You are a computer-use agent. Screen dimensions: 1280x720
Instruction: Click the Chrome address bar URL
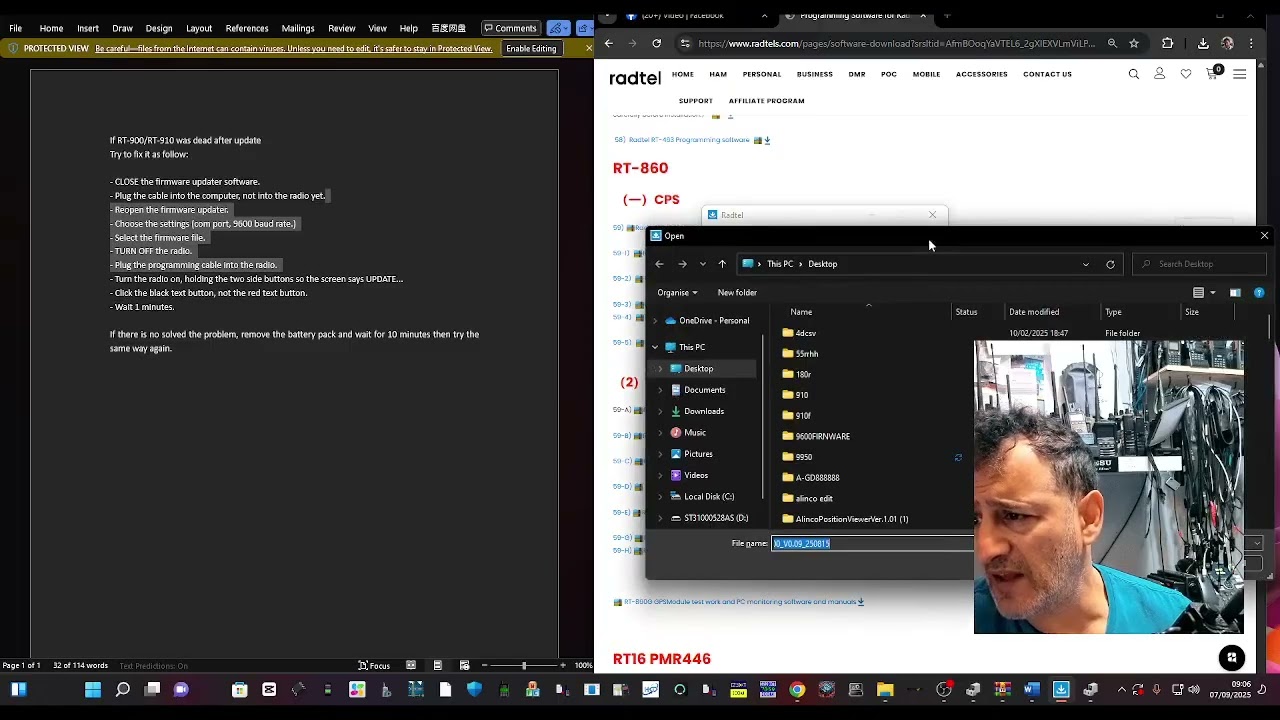(x=896, y=43)
